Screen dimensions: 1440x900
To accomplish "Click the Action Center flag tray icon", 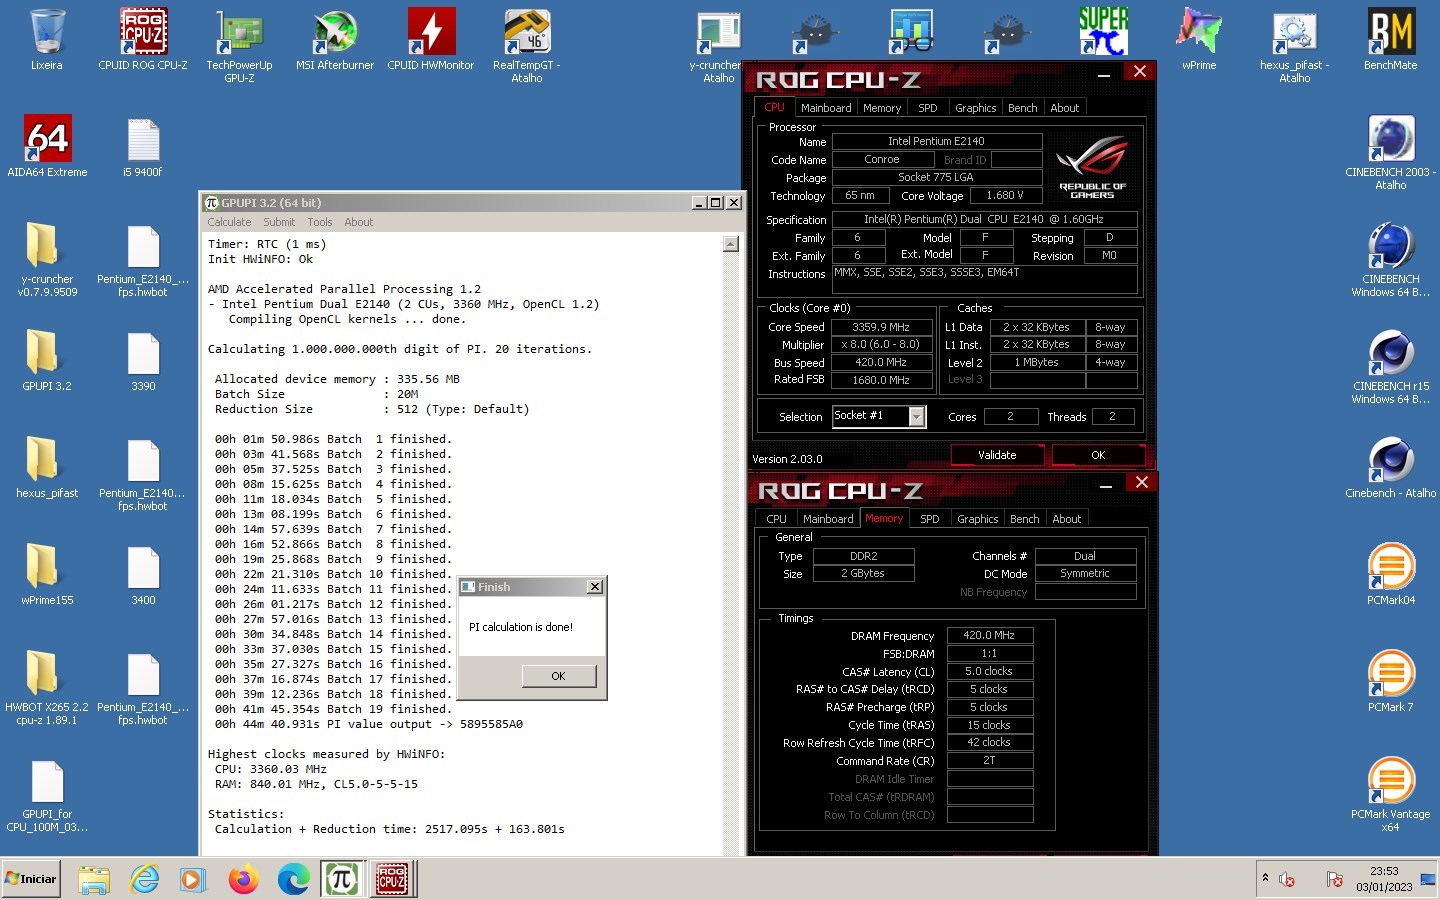I will tap(1334, 879).
